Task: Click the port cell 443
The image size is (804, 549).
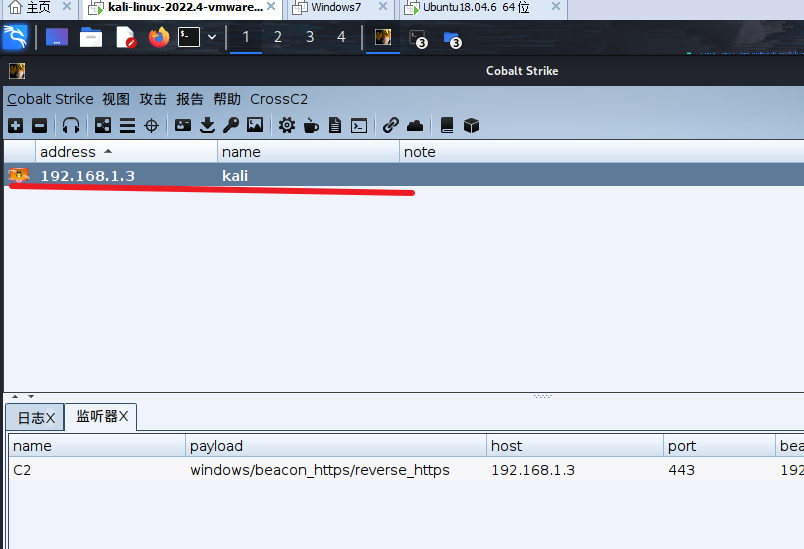Action: tap(681, 470)
